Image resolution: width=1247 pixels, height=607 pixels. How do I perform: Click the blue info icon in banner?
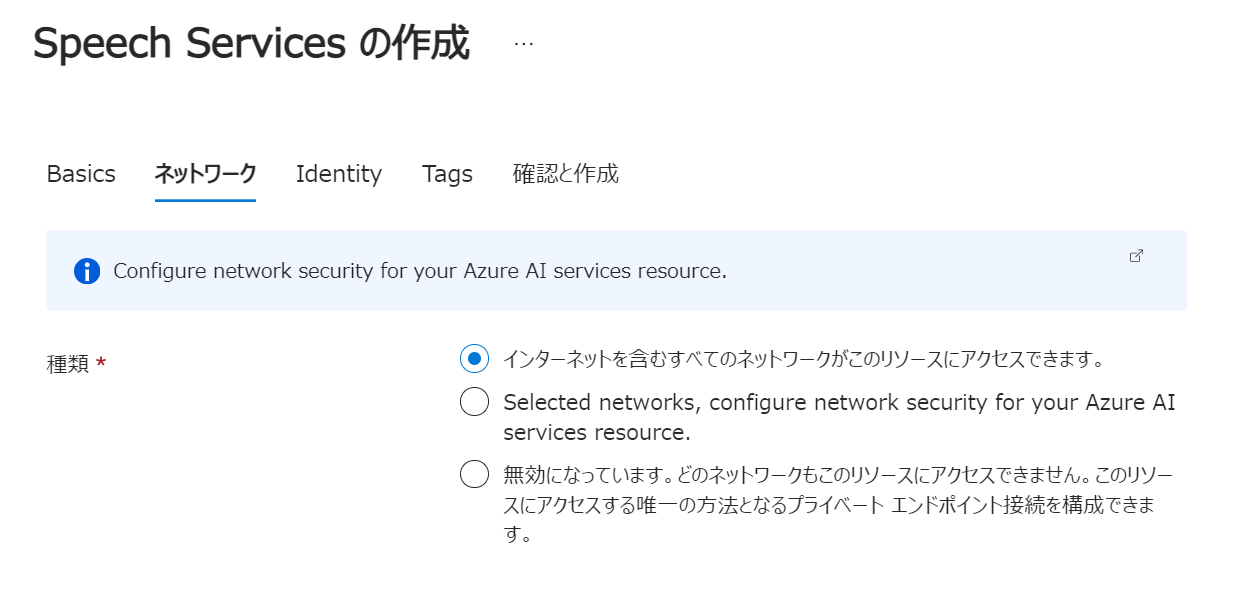tap(87, 271)
